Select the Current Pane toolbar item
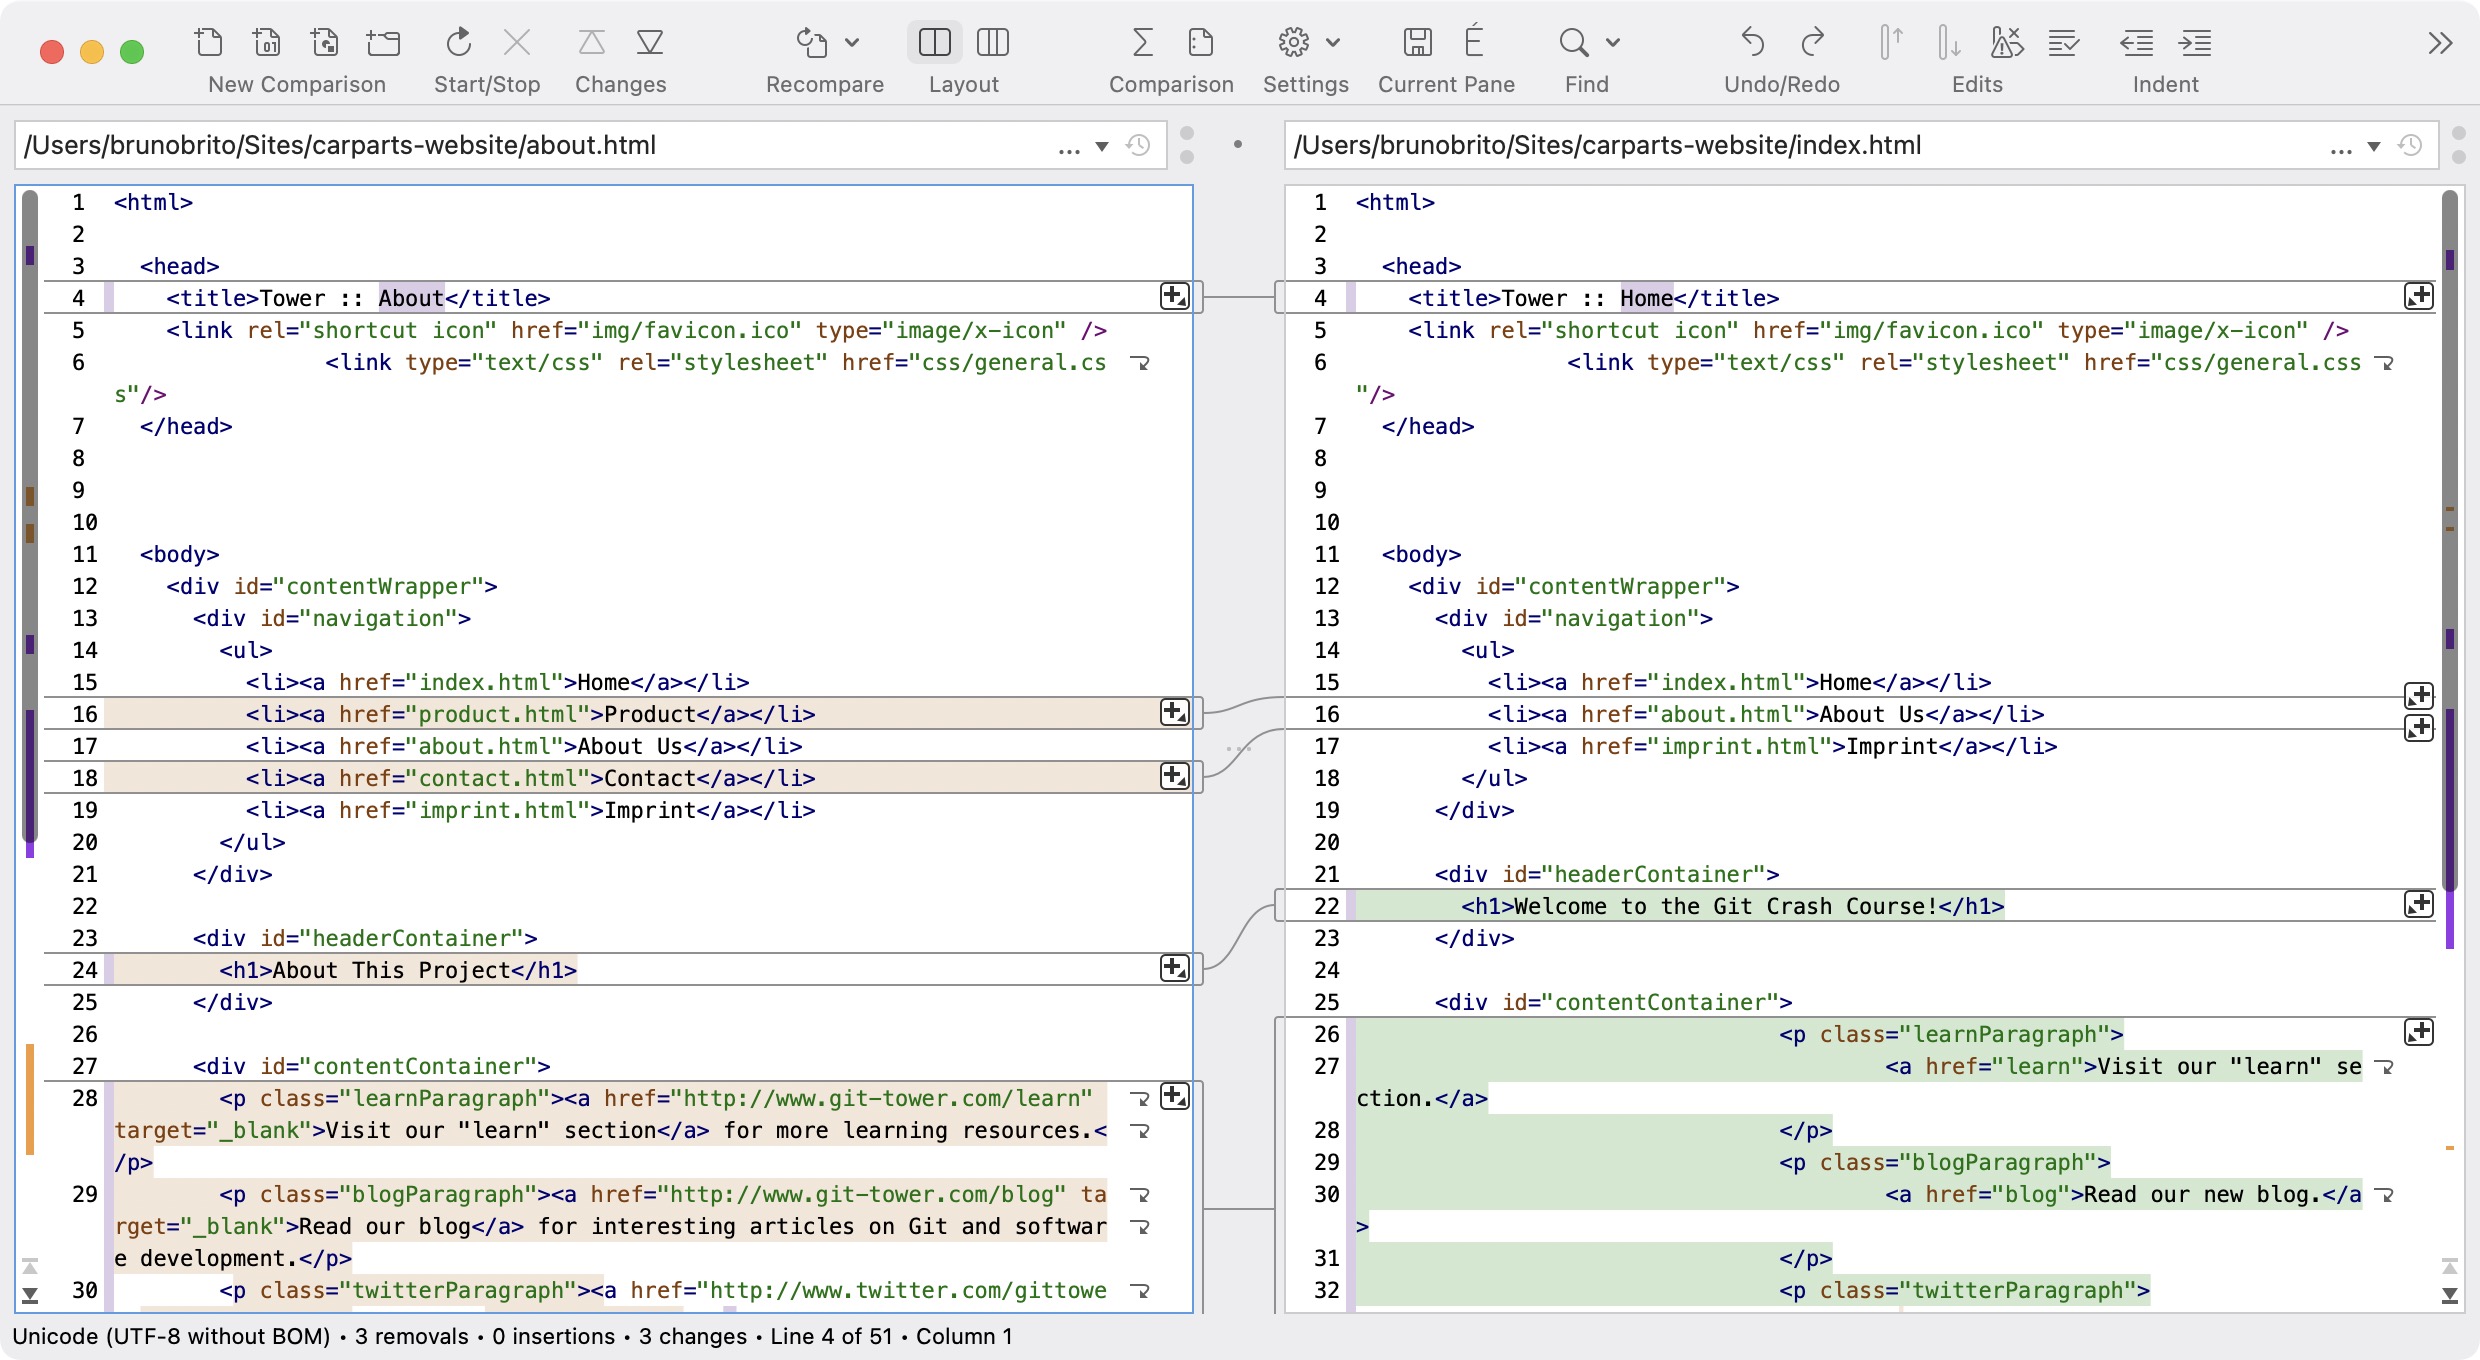The height and width of the screenshot is (1360, 2480). [1417, 42]
